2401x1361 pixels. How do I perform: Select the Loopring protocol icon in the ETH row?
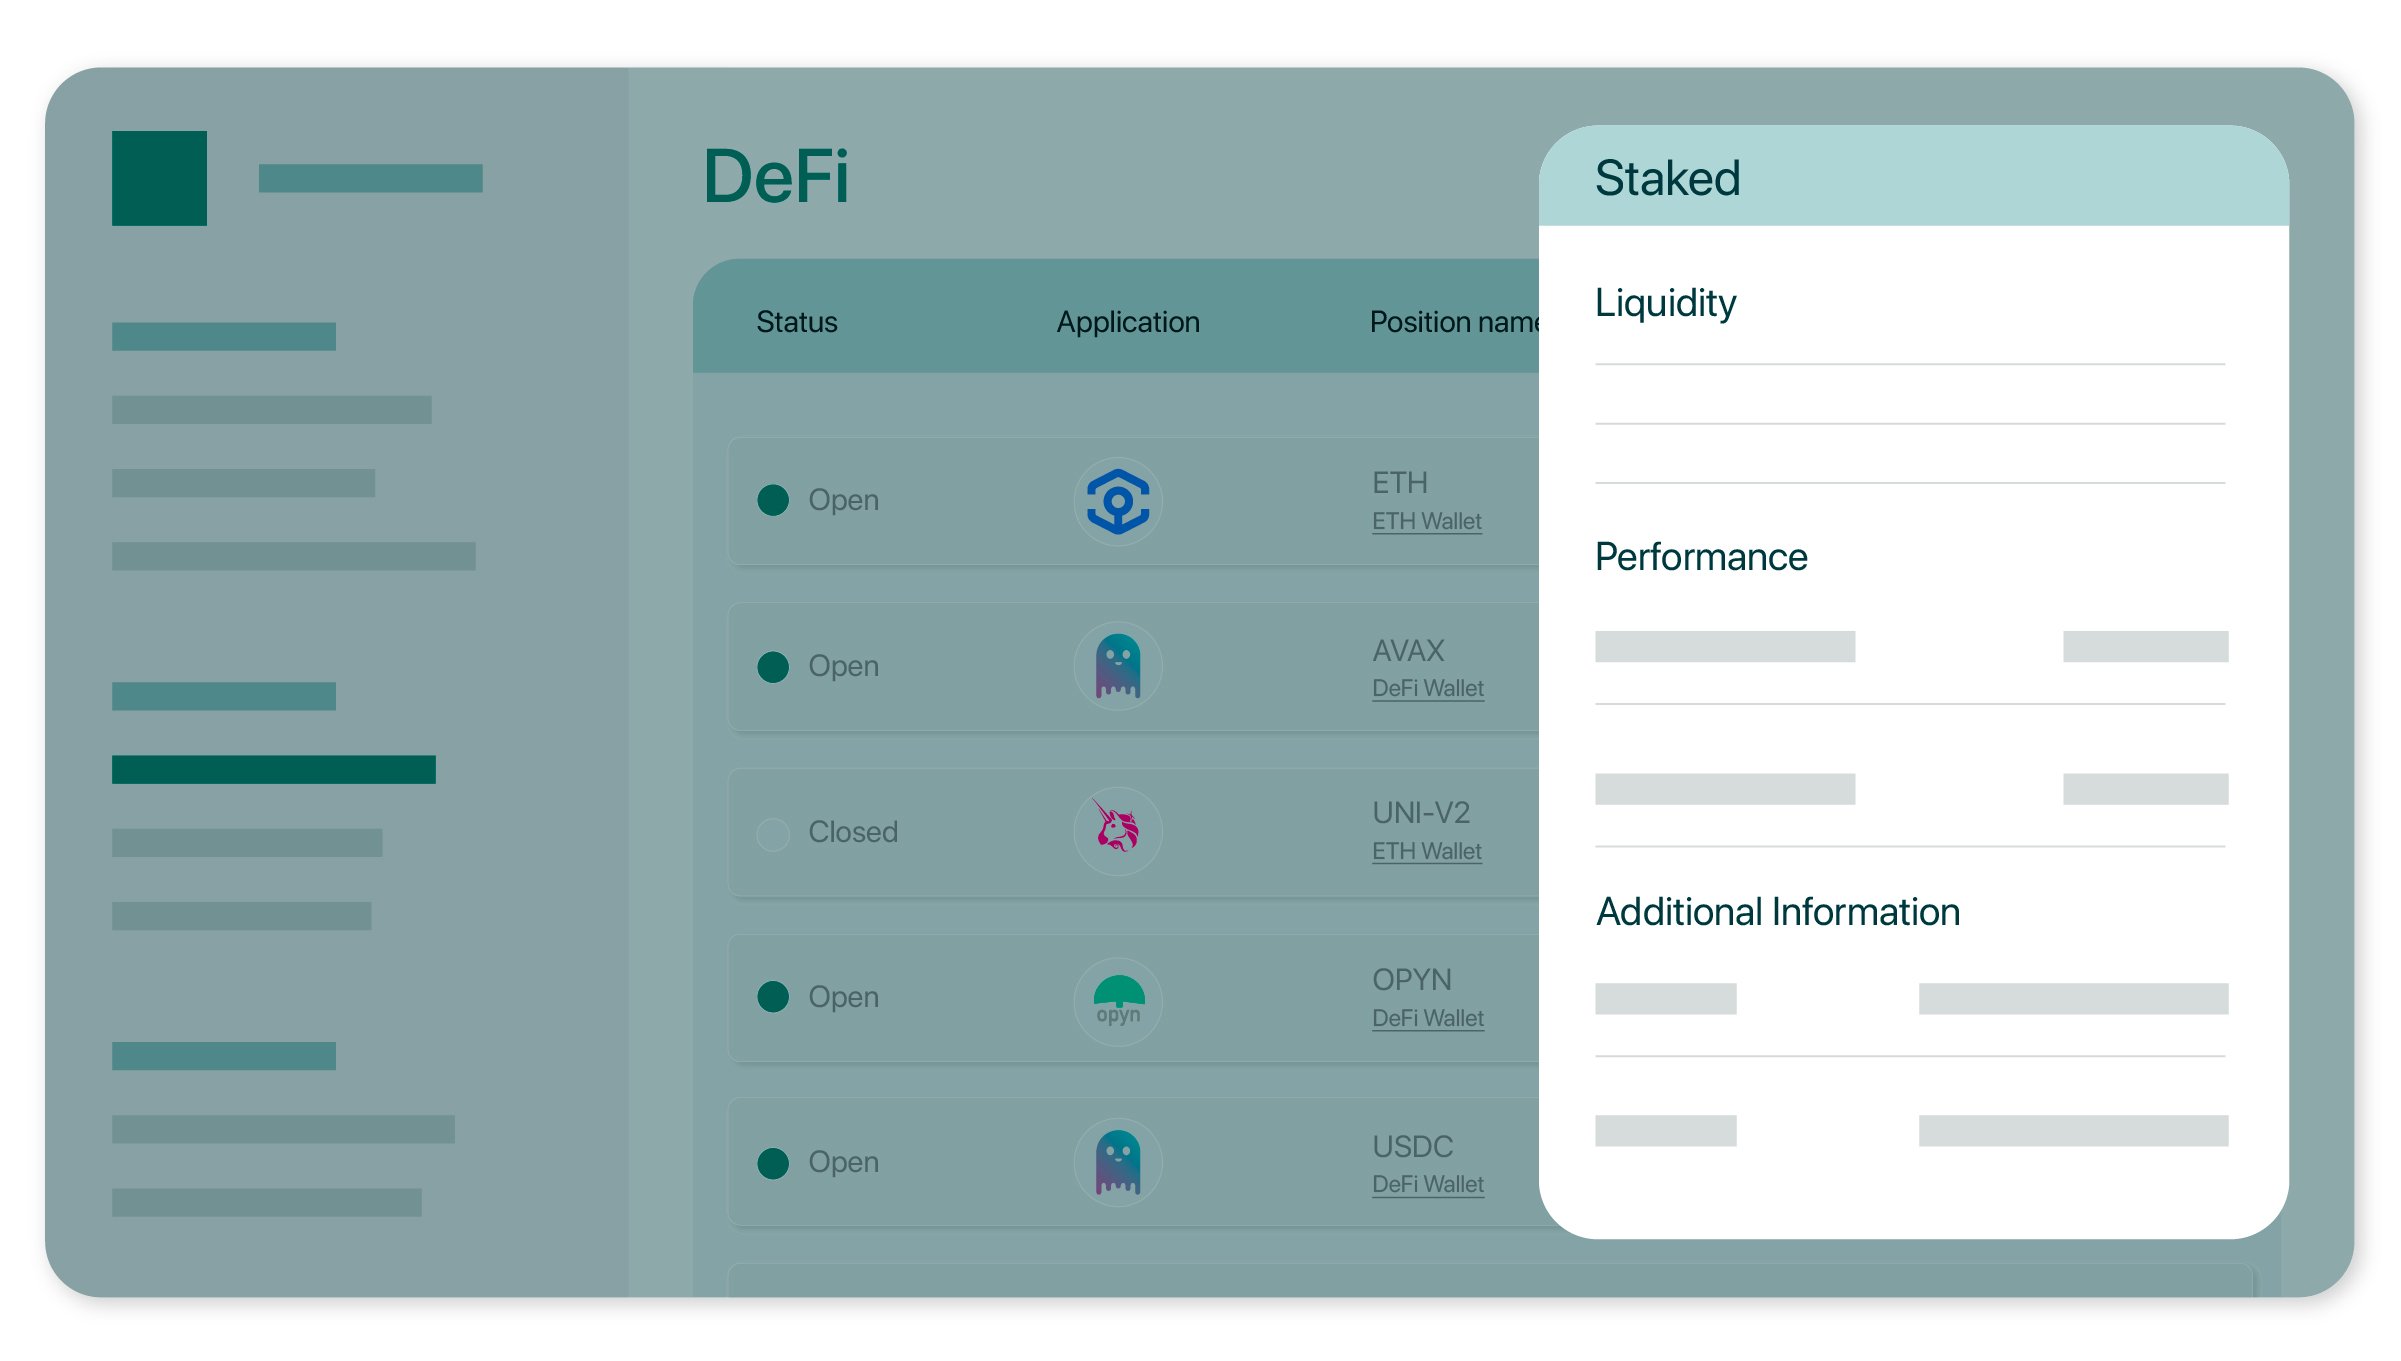pyautogui.click(x=1117, y=502)
